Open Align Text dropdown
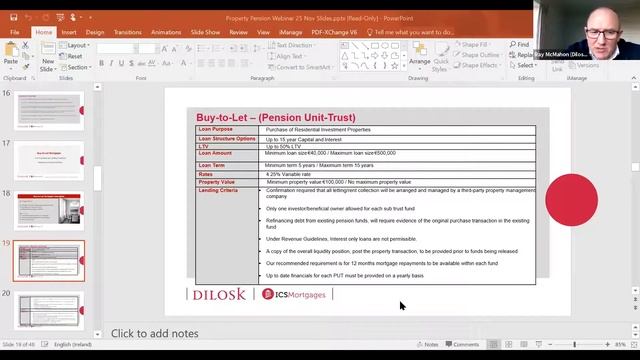640x360 pixels. (287, 56)
